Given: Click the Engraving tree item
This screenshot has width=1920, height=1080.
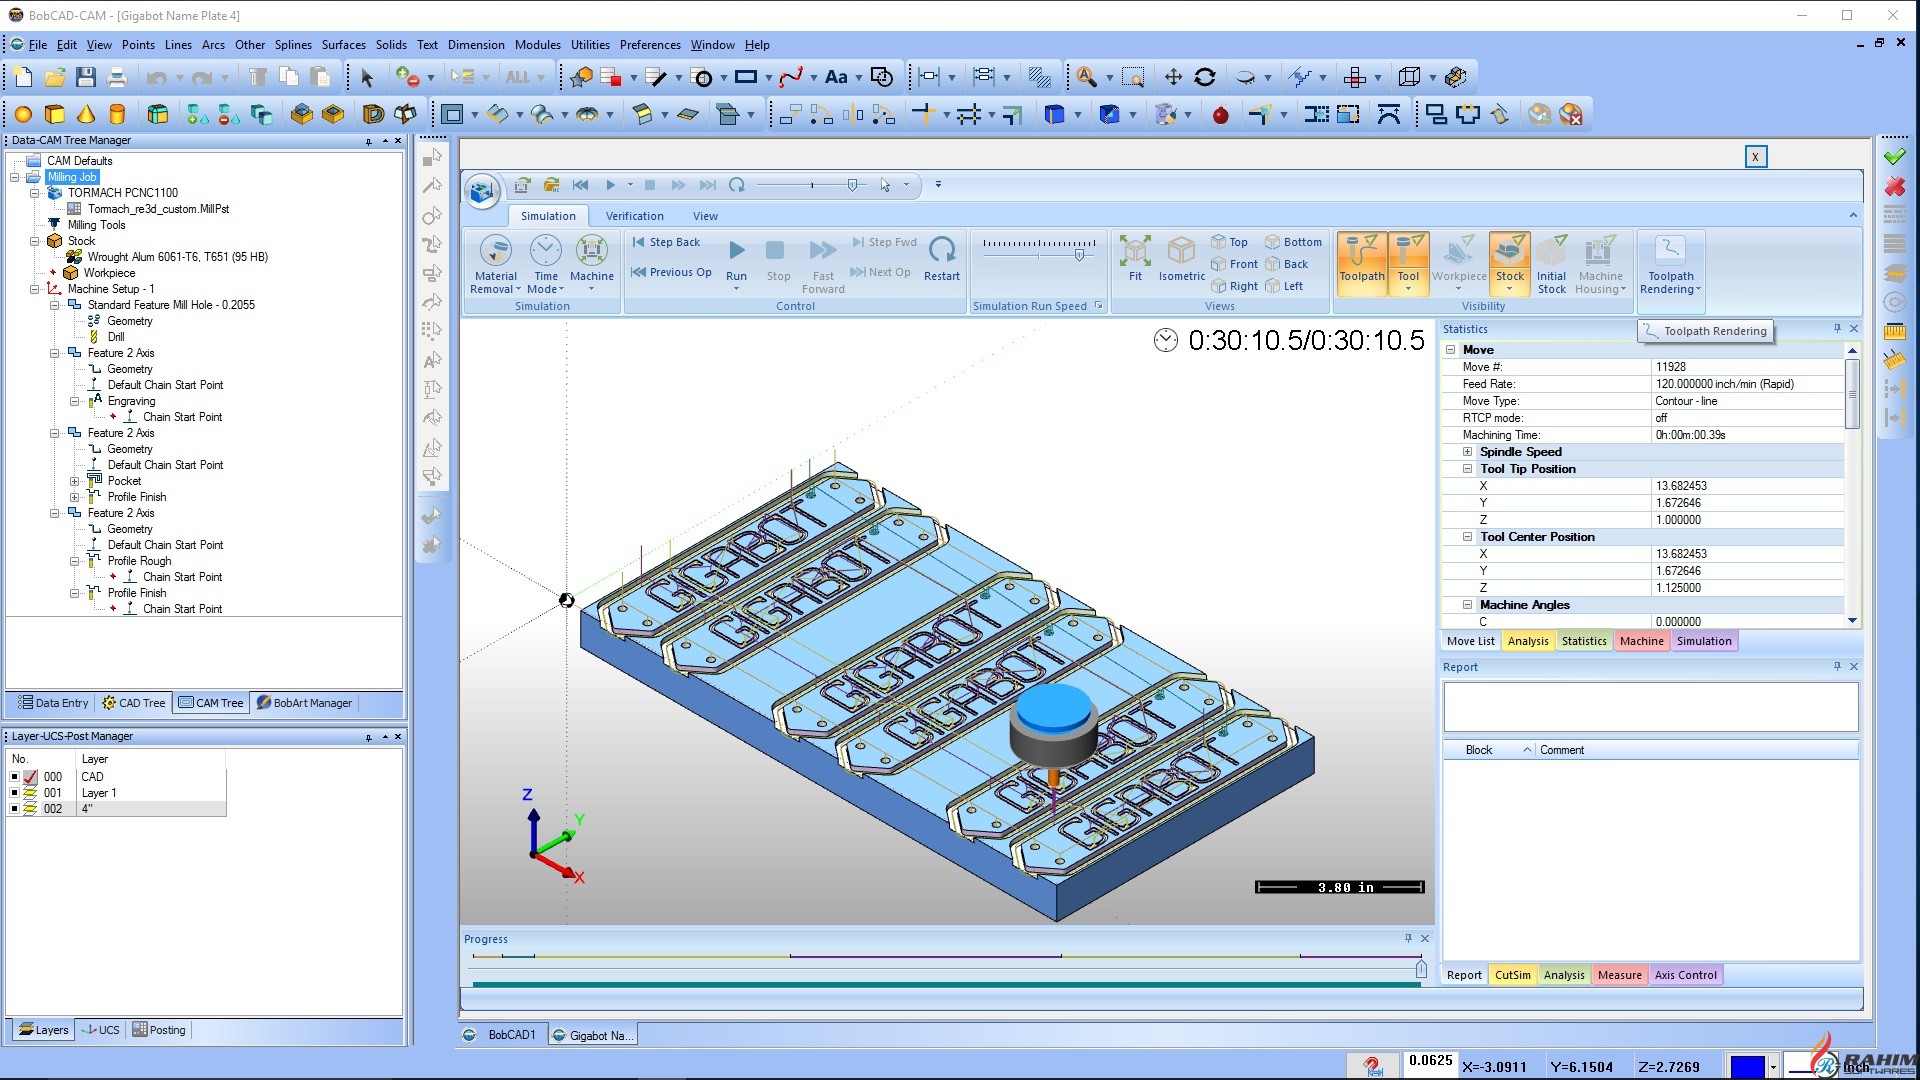Looking at the screenshot, I should (x=131, y=400).
